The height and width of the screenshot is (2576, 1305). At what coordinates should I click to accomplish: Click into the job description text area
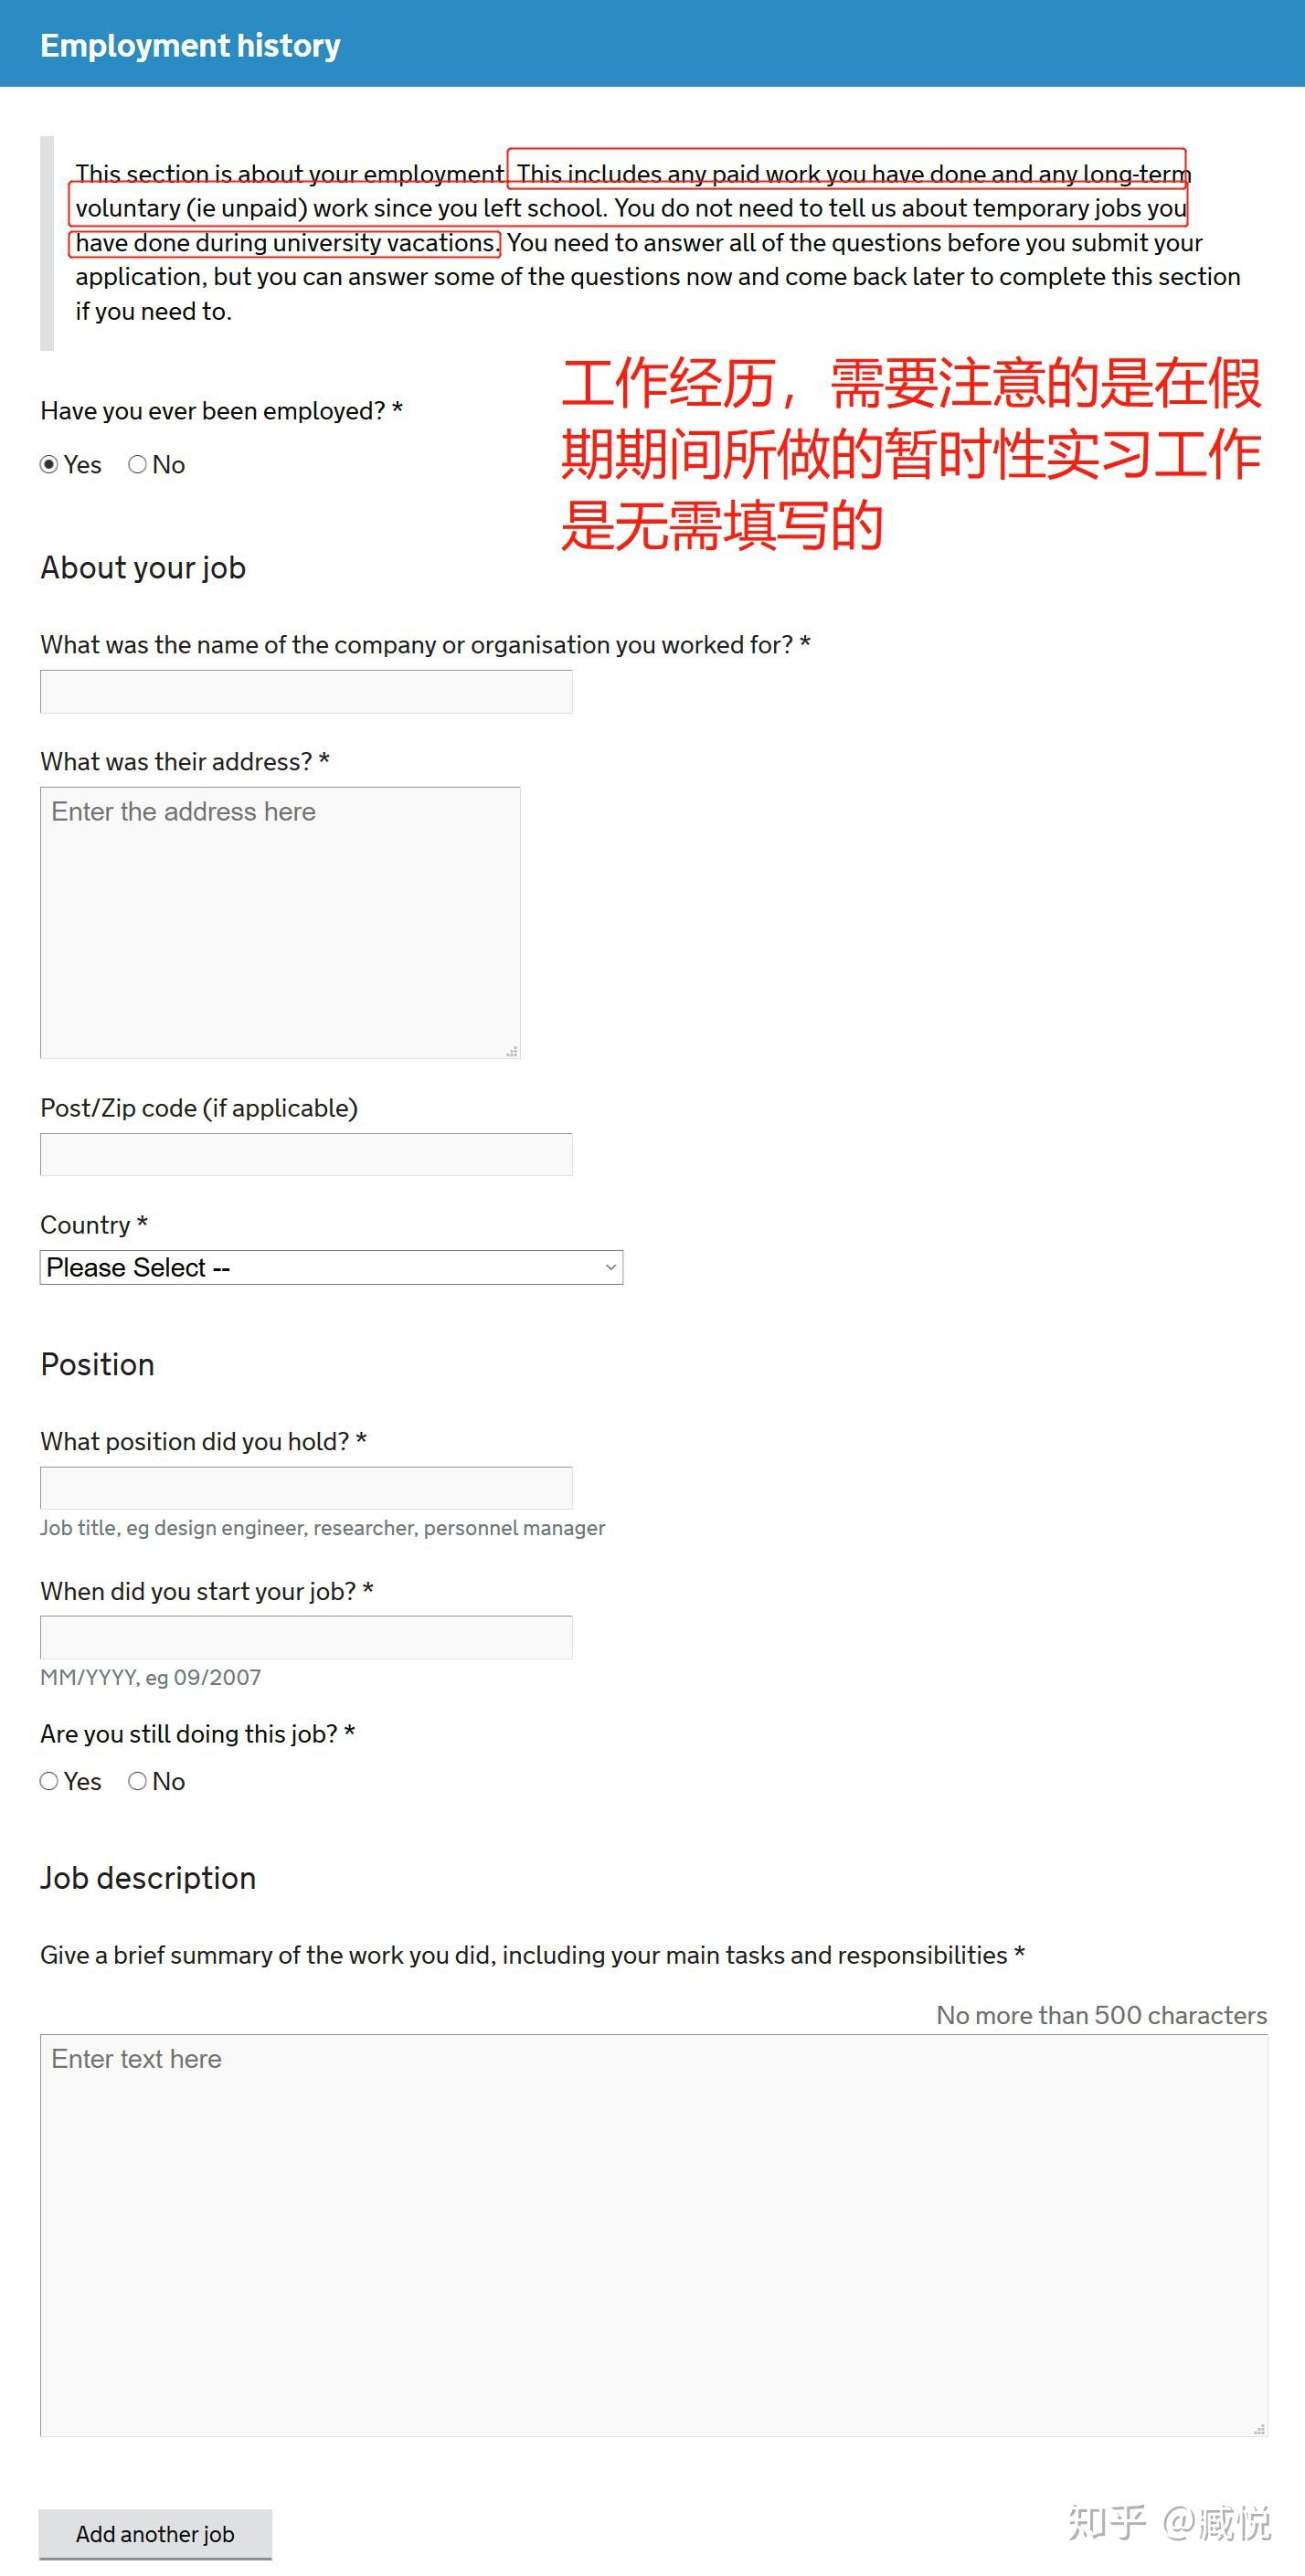coord(653,2234)
